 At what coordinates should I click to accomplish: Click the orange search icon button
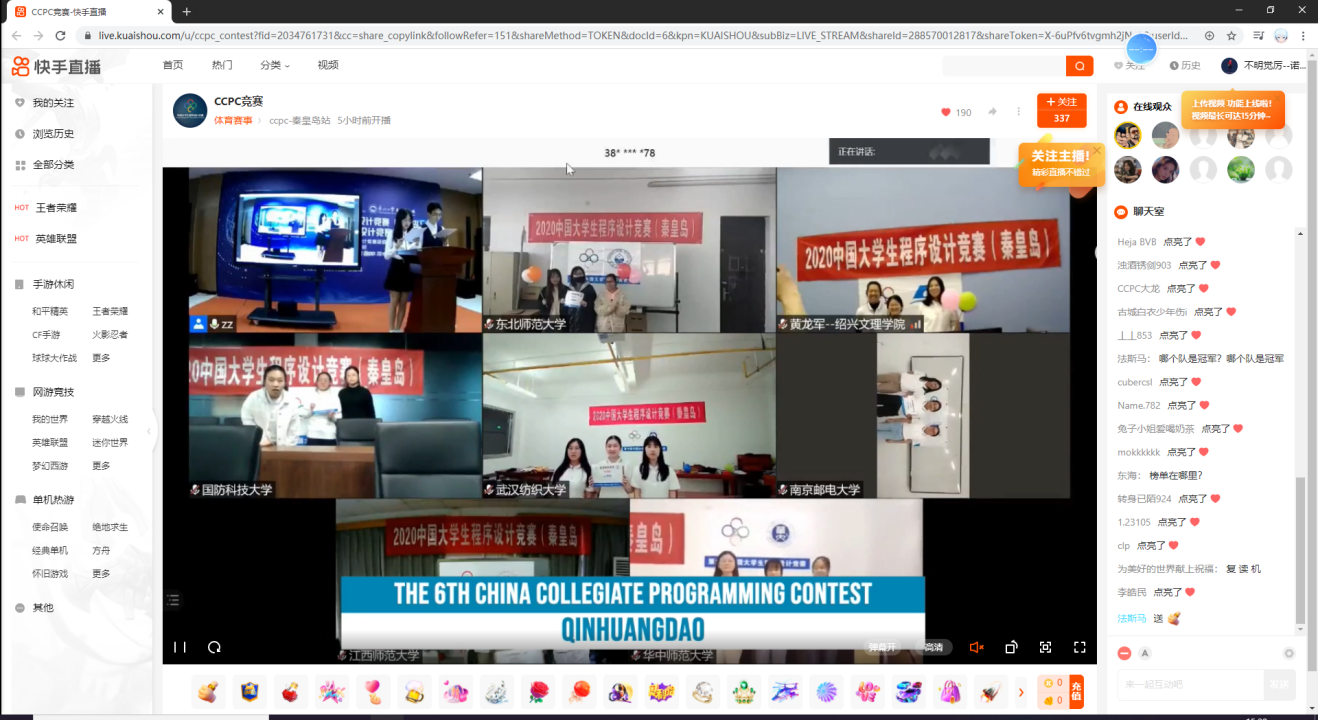pos(1079,66)
